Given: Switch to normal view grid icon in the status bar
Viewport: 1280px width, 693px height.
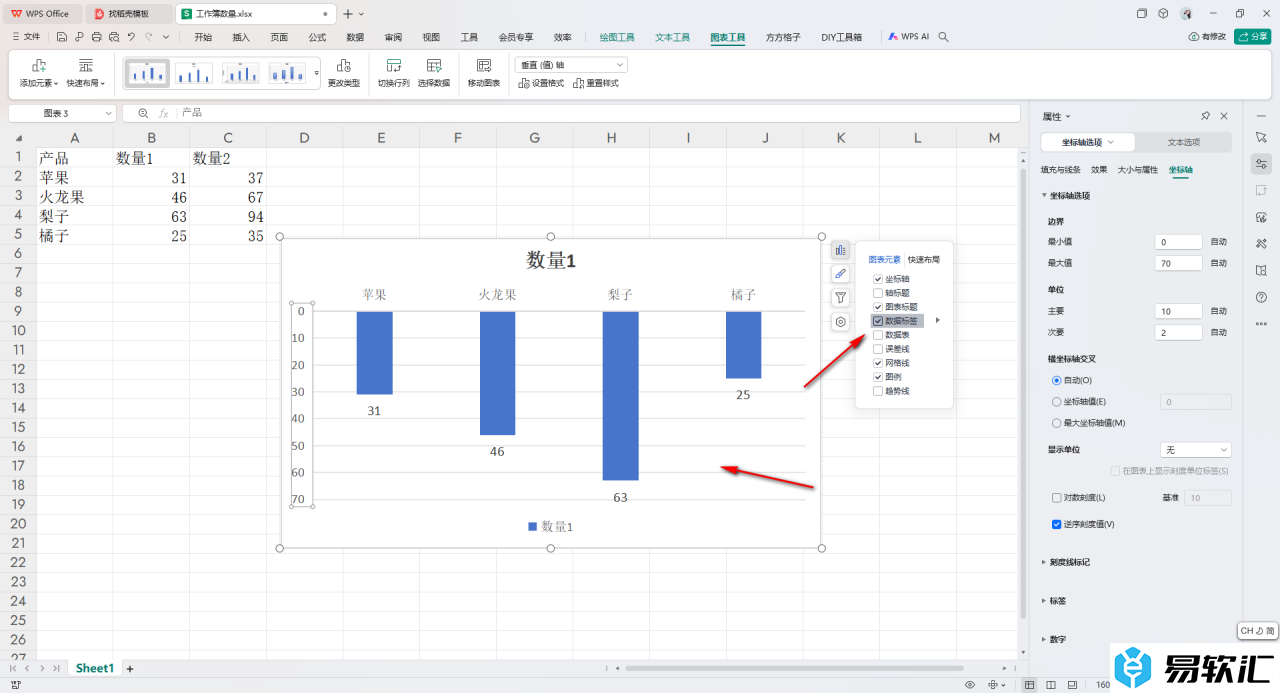Looking at the screenshot, I should click(1030, 685).
